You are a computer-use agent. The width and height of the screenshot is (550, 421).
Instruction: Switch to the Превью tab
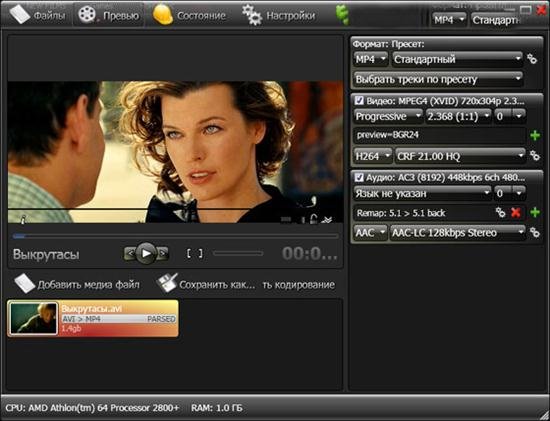(109, 14)
